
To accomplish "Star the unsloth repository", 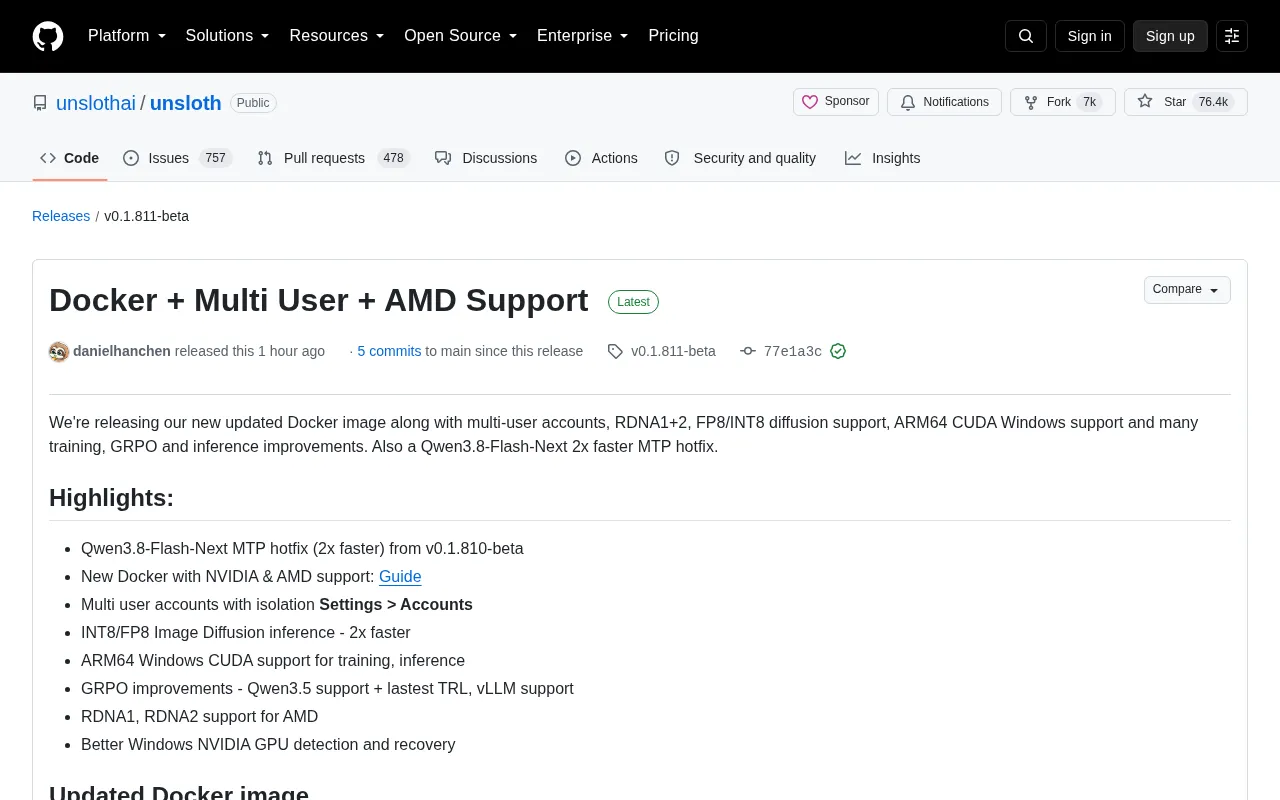I will [x=1186, y=102].
